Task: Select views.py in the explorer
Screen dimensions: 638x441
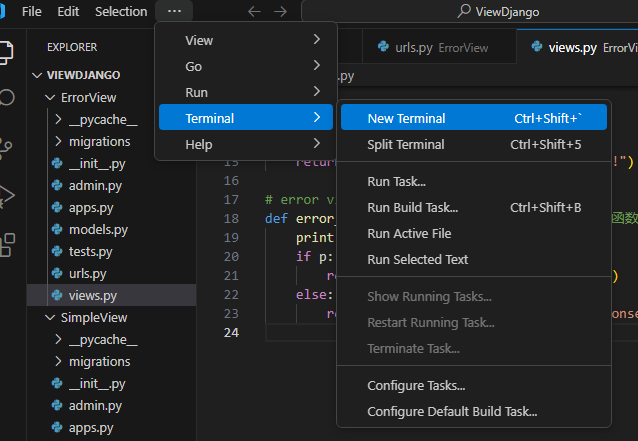Action: (x=111, y=295)
